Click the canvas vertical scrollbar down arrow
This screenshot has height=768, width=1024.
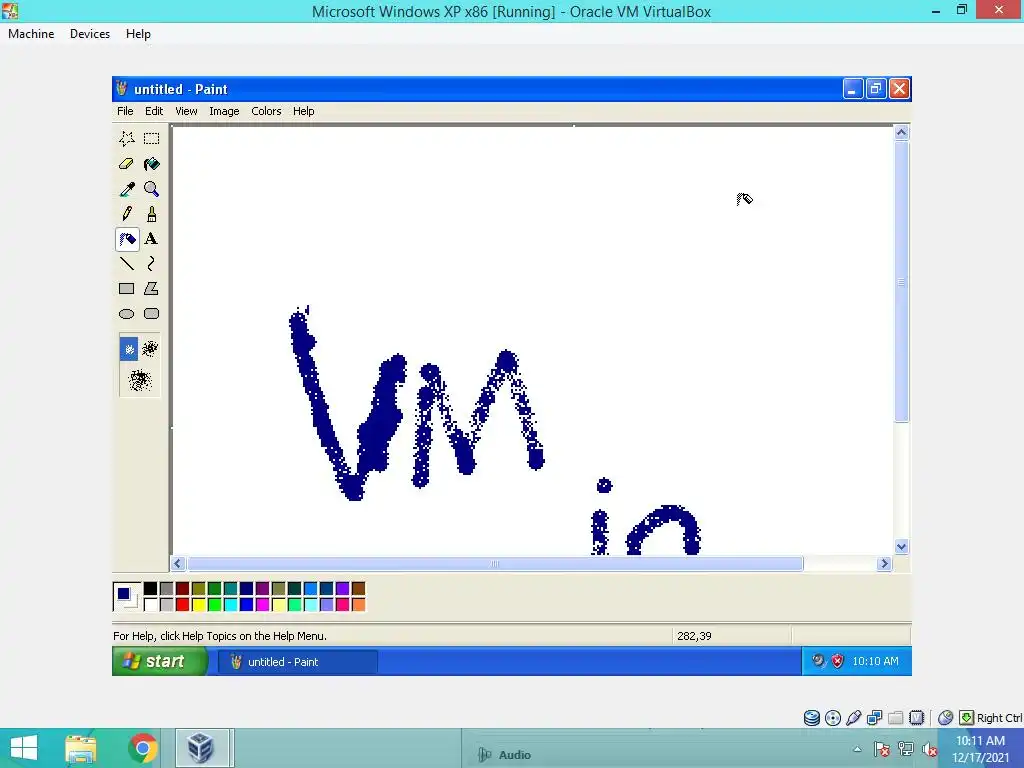[901, 547]
